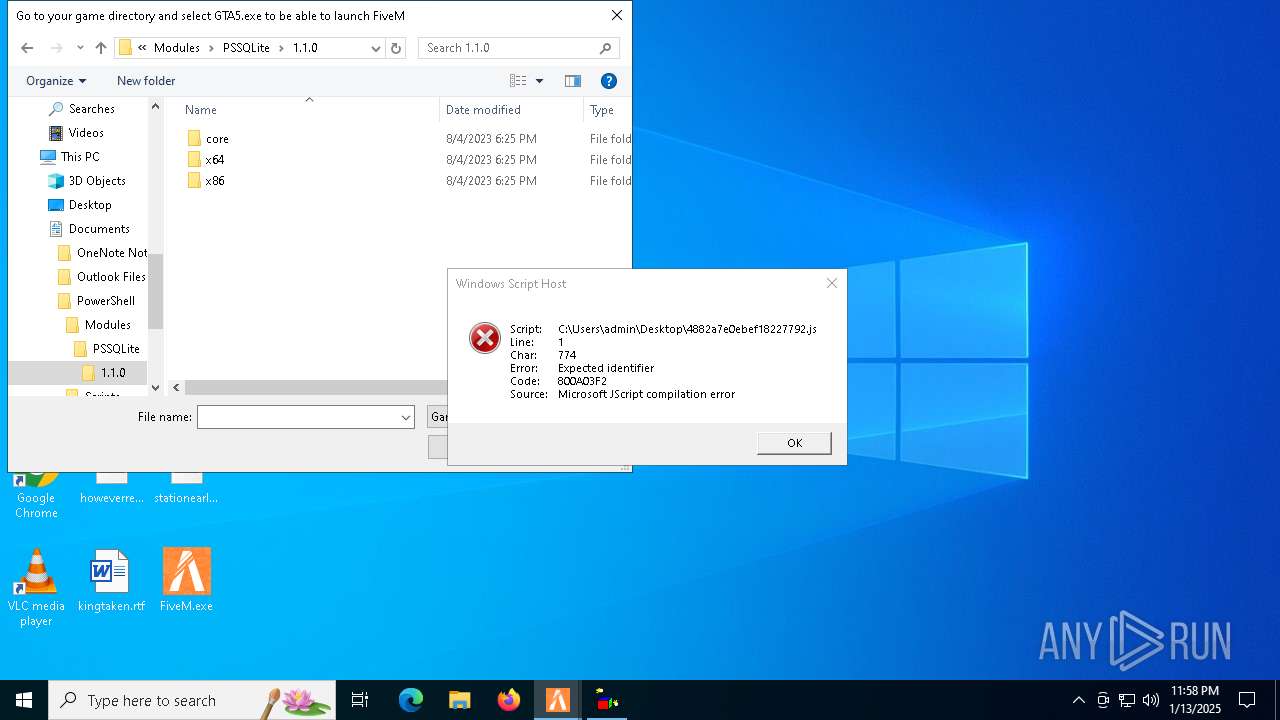1280x720 pixels.
Task: Select Outlook Files folder in tree
Action: point(111,277)
